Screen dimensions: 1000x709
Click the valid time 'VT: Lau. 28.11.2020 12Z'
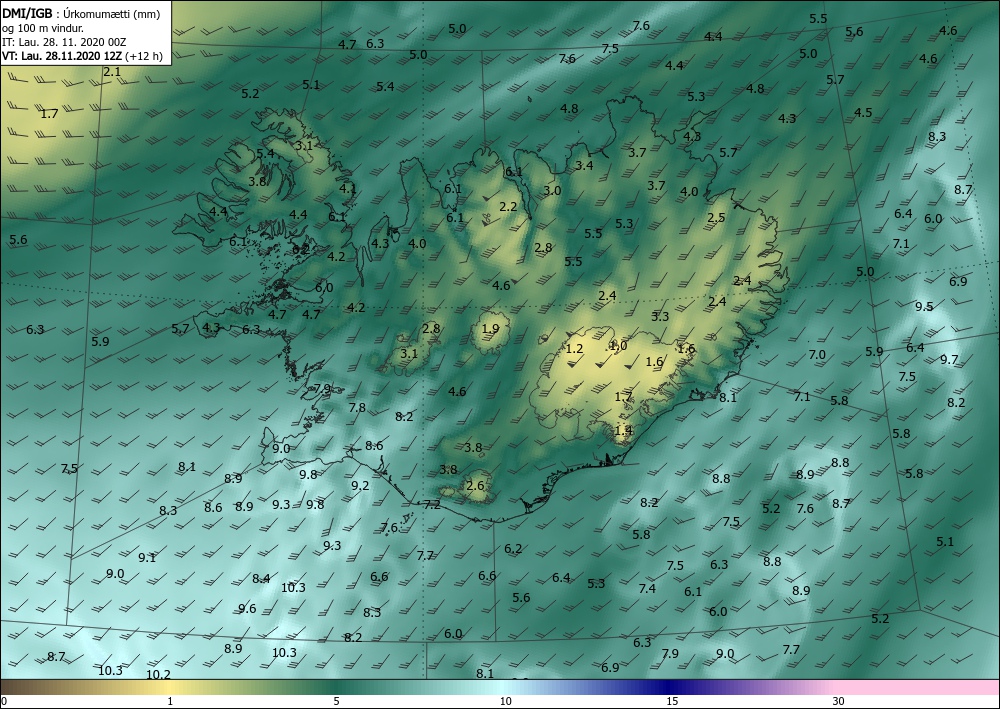pyautogui.click(x=62, y=56)
